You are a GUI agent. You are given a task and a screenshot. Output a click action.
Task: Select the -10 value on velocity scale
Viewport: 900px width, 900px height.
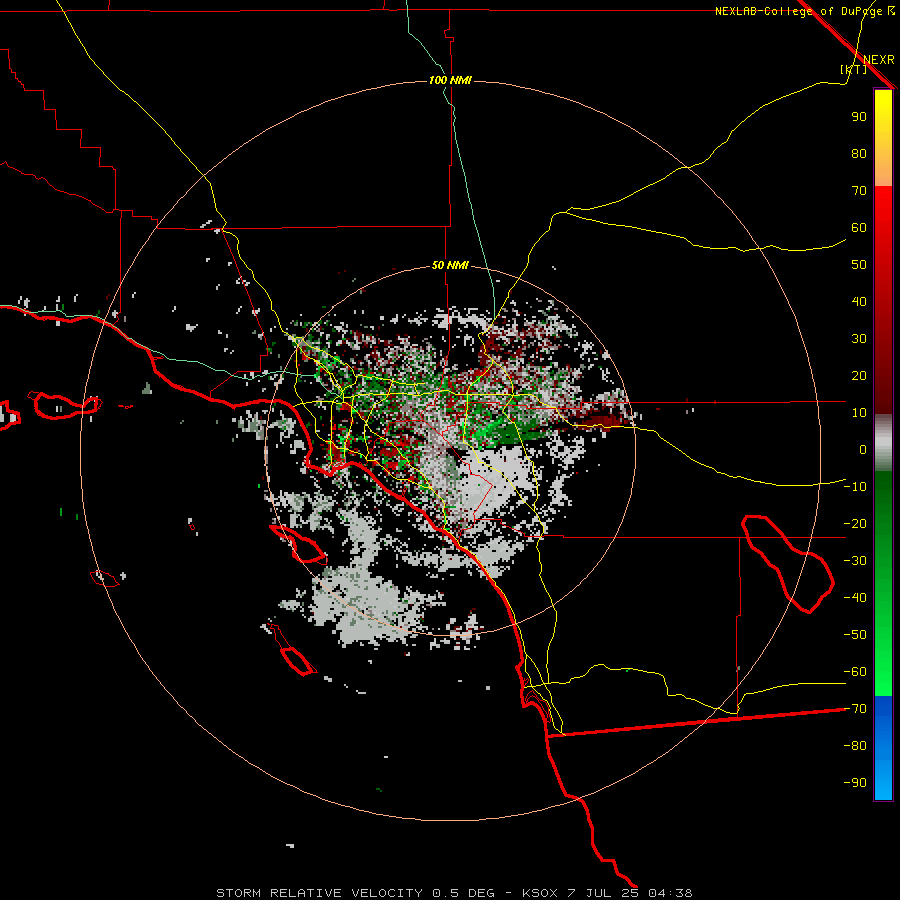(855, 487)
